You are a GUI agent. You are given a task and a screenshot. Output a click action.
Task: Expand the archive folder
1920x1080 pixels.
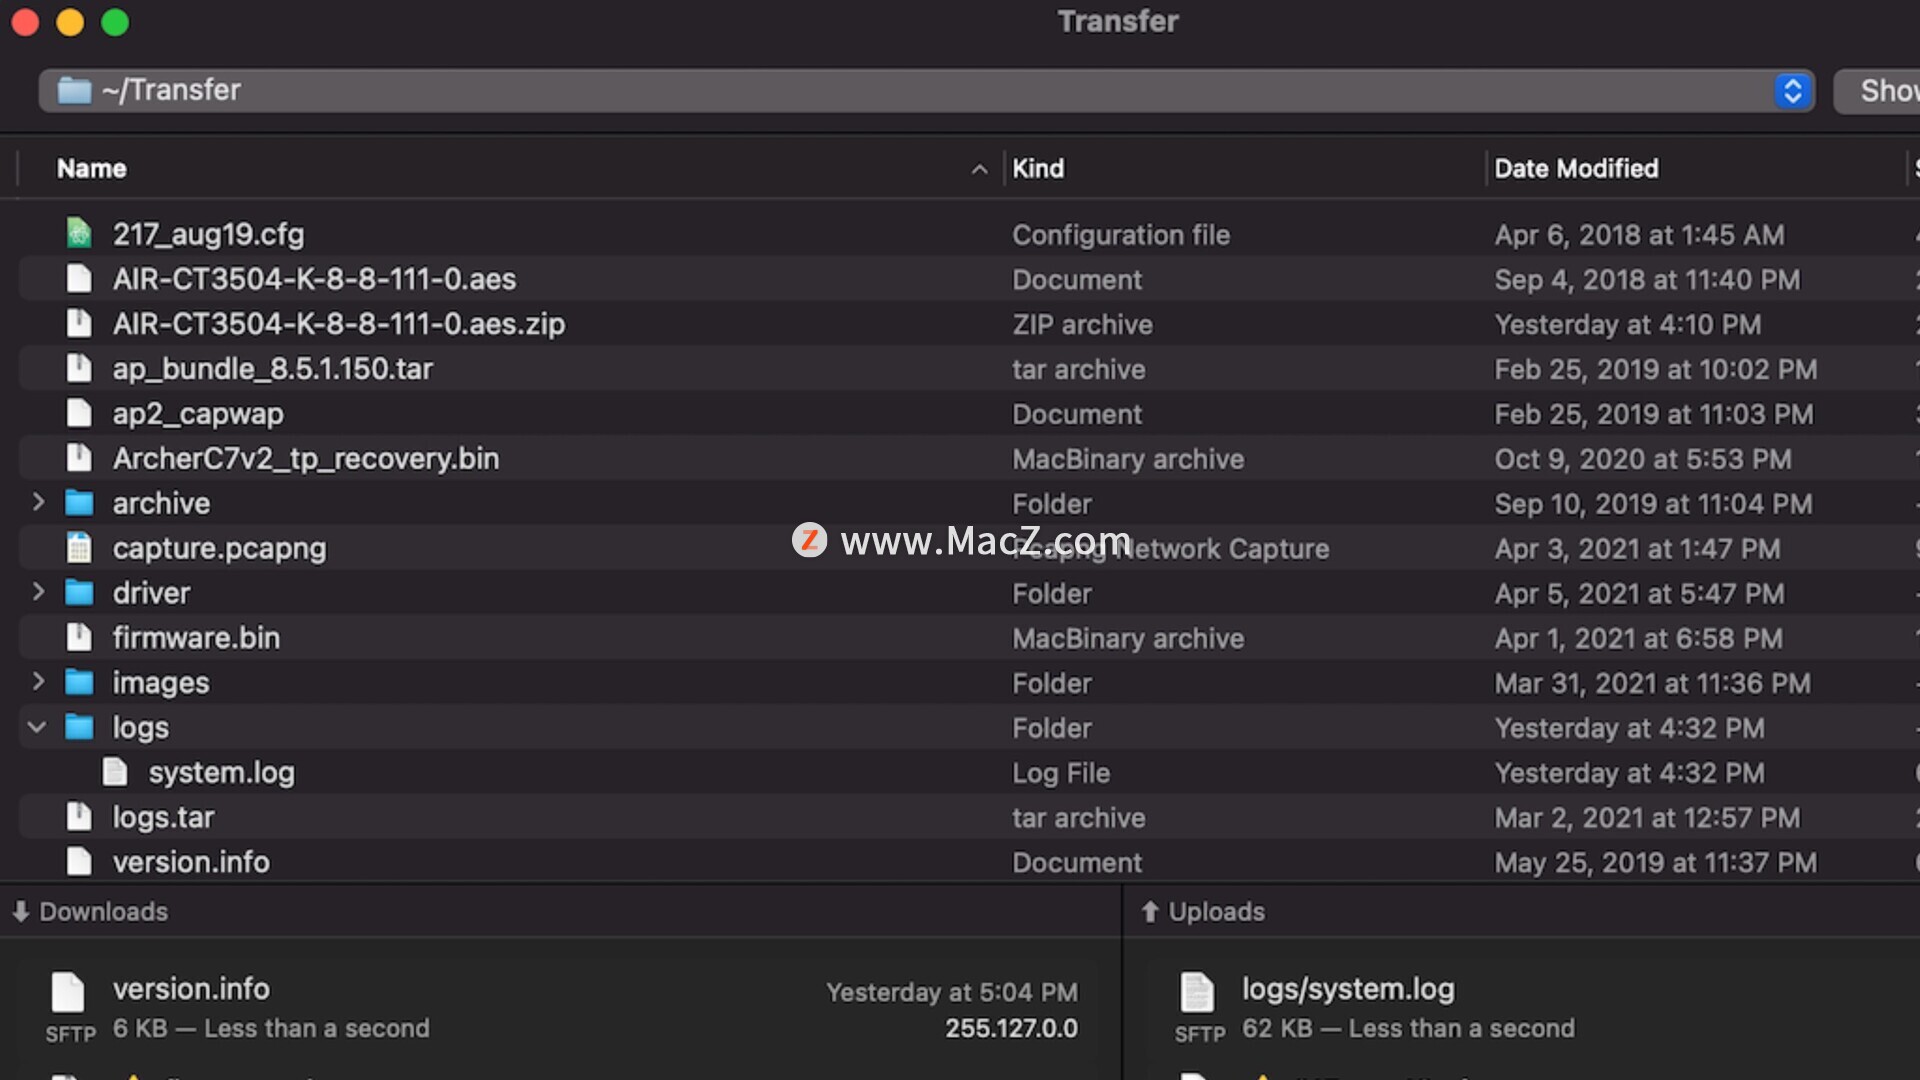tap(38, 502)
